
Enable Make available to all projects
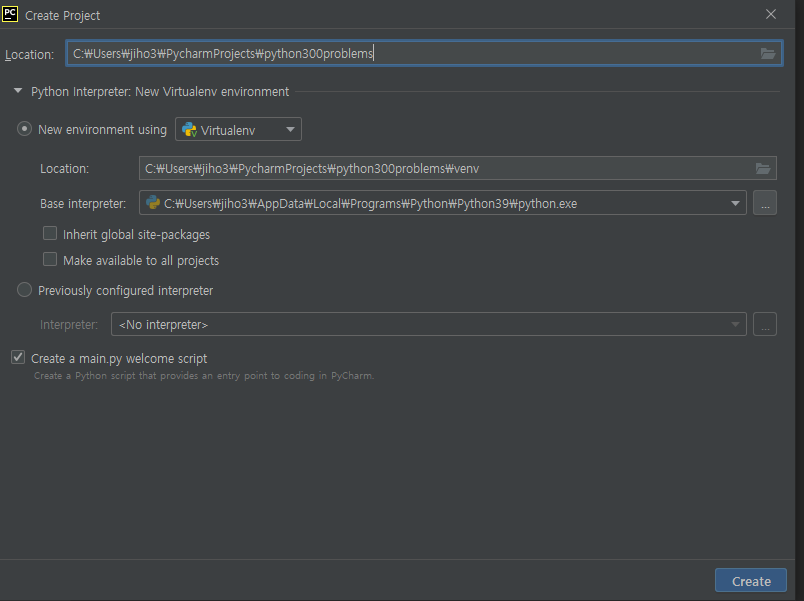(50, 259)
